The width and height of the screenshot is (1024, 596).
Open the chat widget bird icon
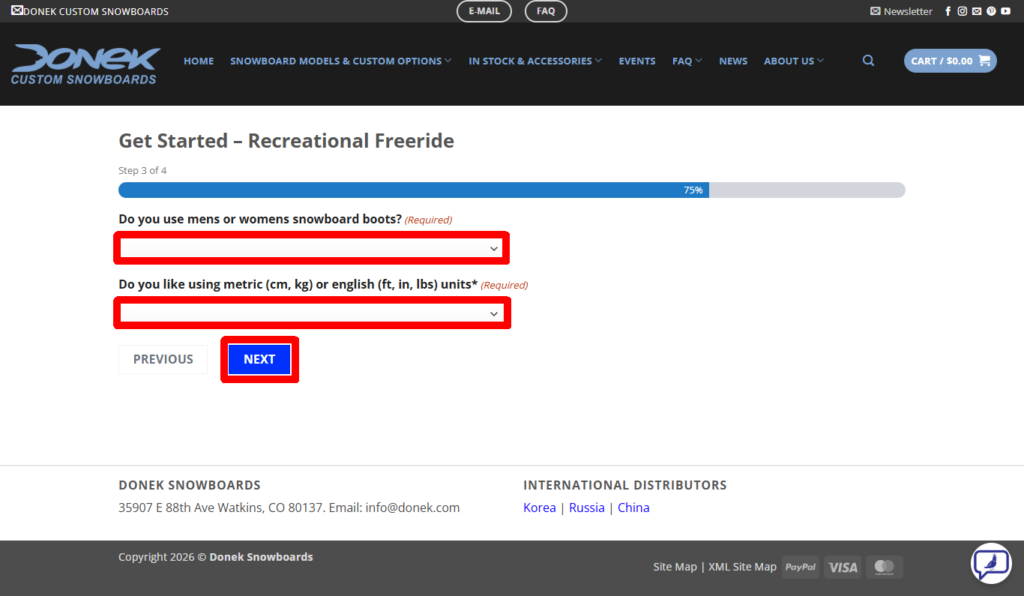click(990, 564)
